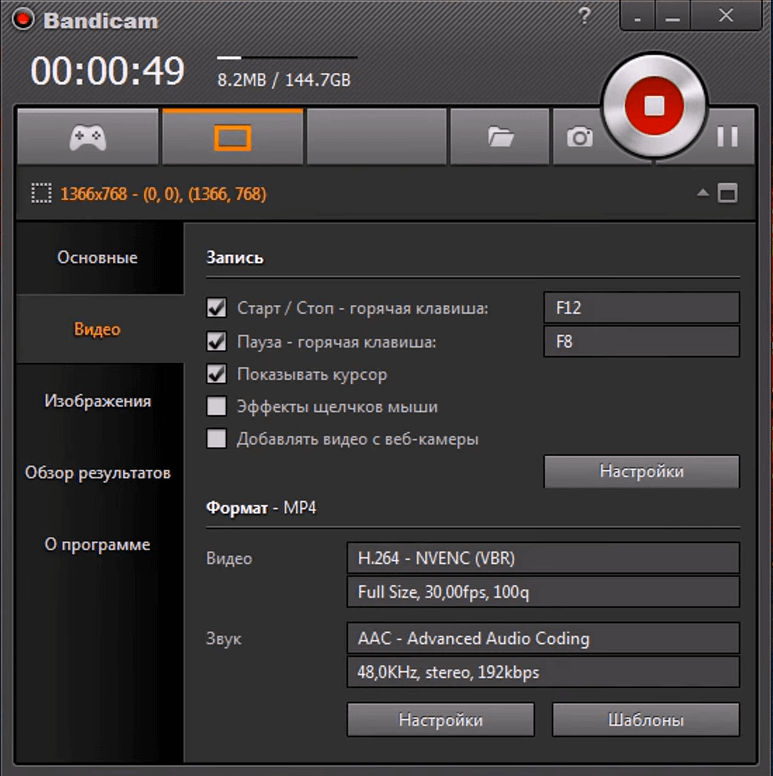Click Настройки button in Запись section
The height and width of the screenshot is (776, 773).
click(x=642, y=471)
